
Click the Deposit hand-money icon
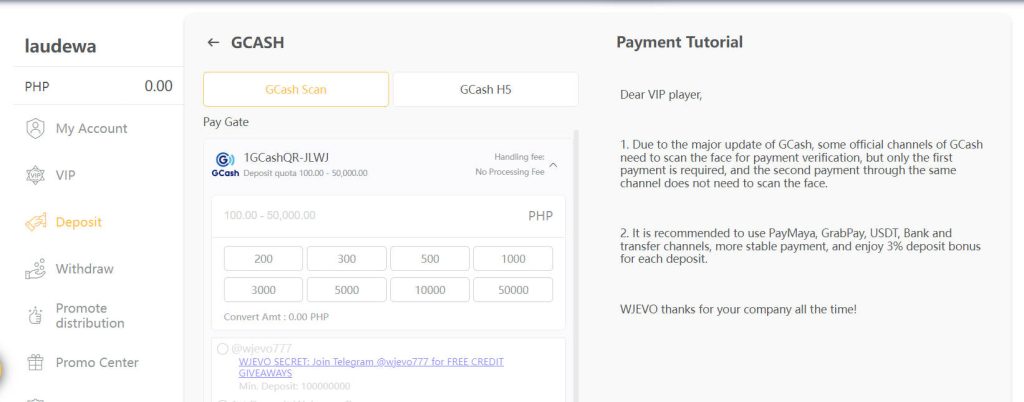coord(35,222)
